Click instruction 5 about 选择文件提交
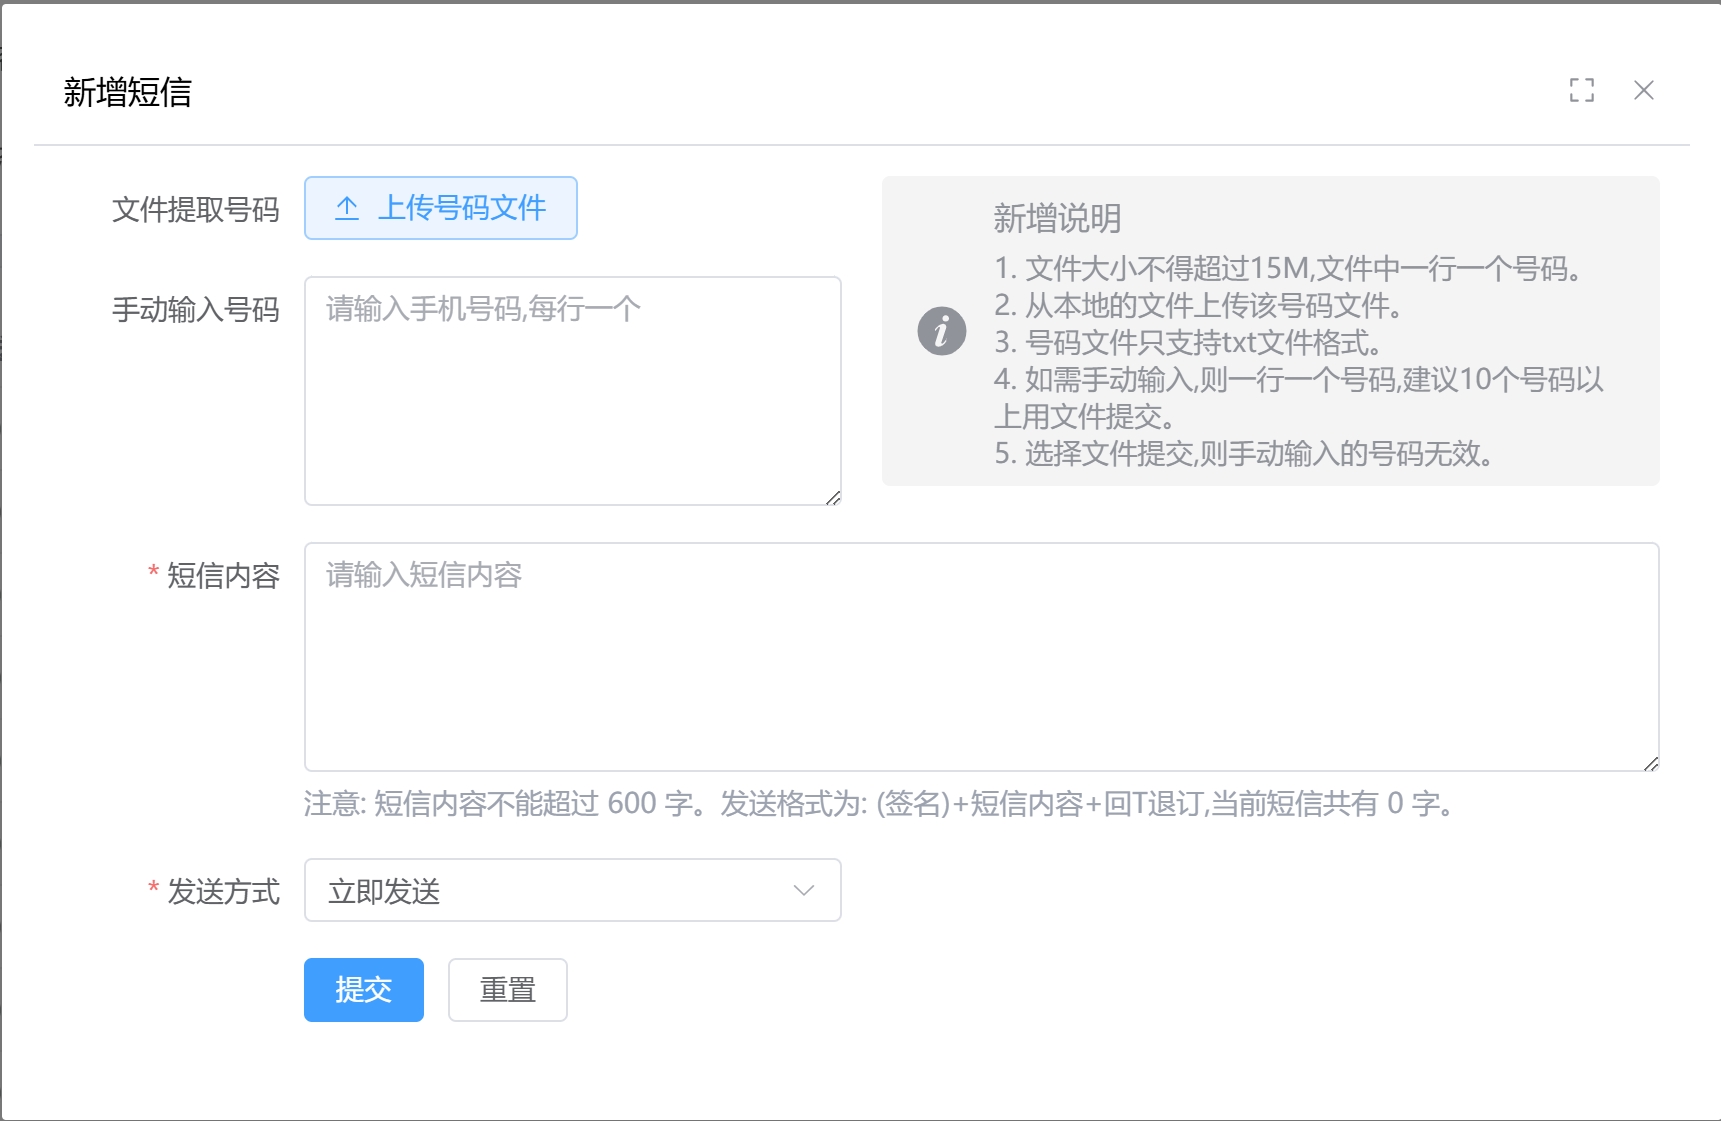The image size is (1721, 1121). [1244, 453]
